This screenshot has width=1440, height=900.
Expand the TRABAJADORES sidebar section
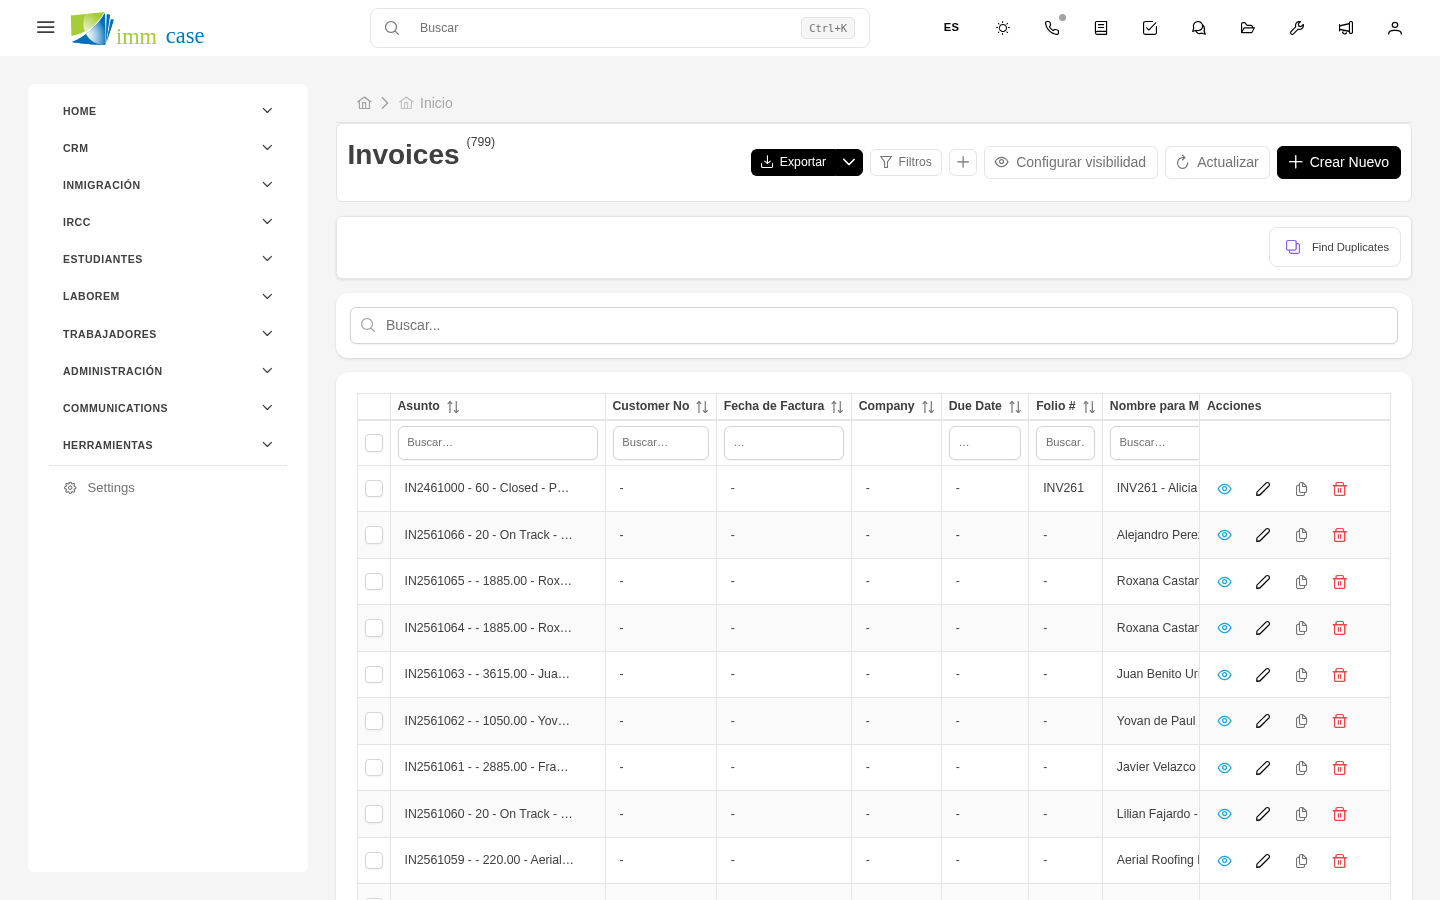tap(168, 334)
